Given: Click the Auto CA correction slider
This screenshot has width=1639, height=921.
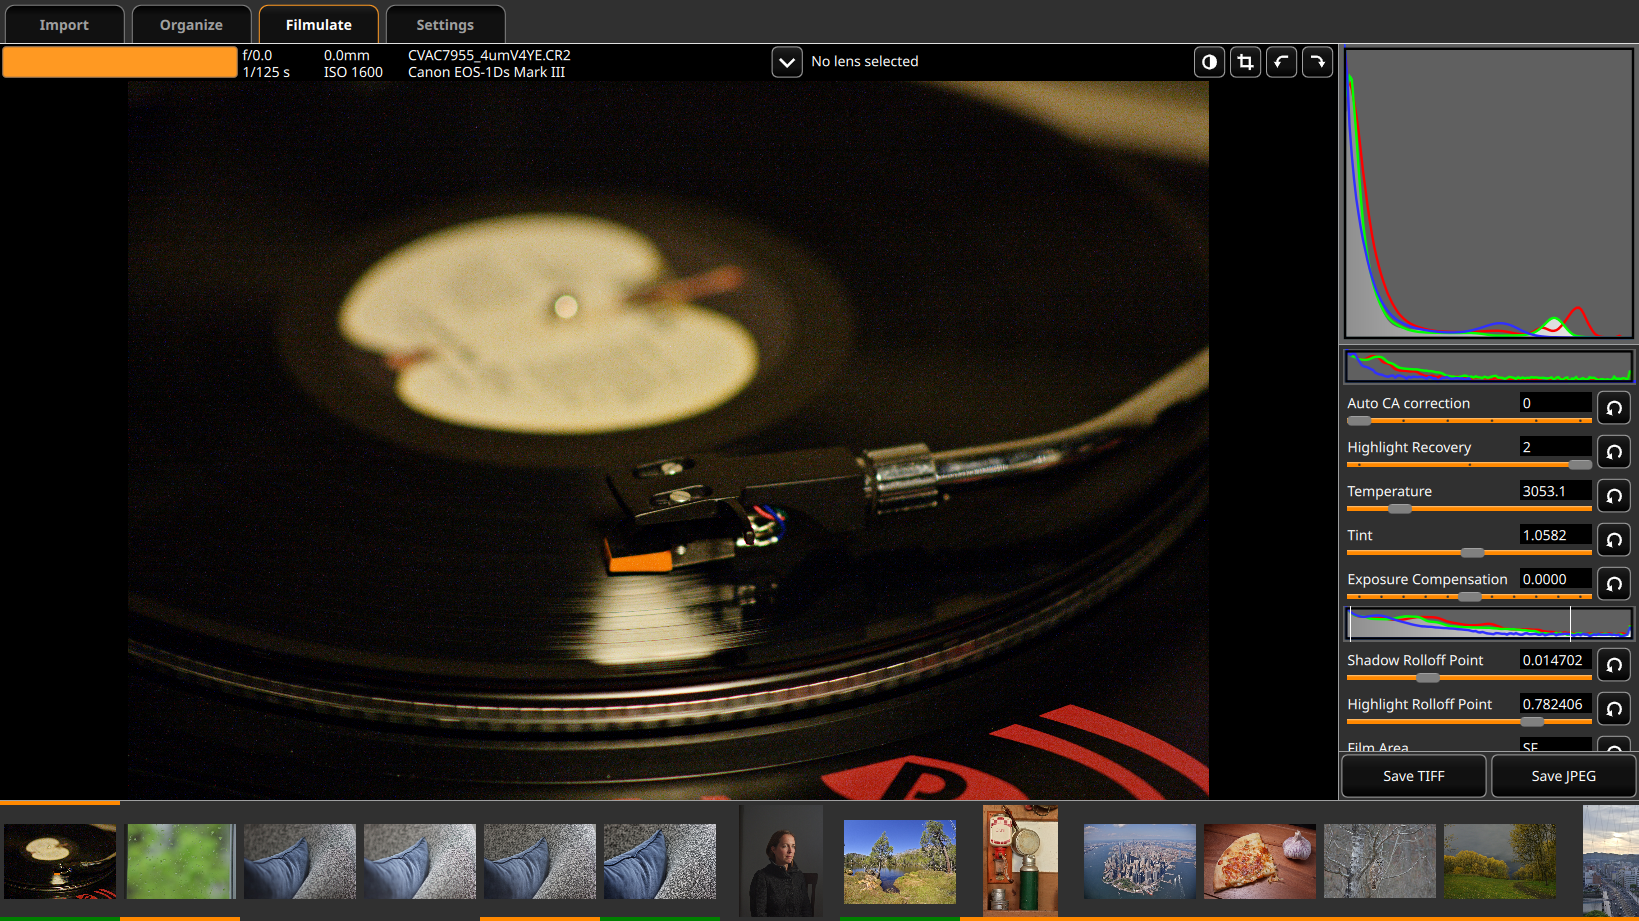Looking at the screenshot, I should pyautogui.click(x=1469, y=421).
